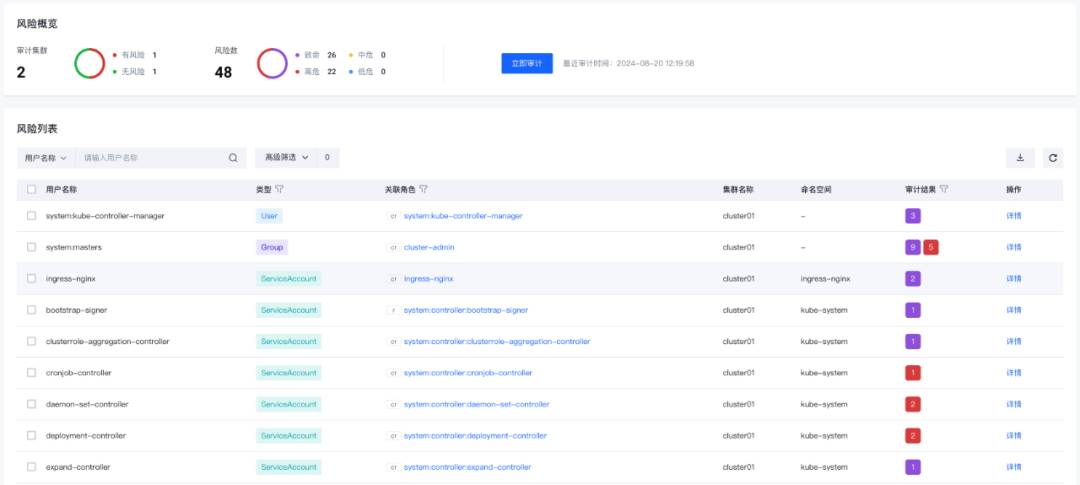Check the system:masters row checkbox
The width and height of the screenshot is (1080, 485).
[32, 247]
